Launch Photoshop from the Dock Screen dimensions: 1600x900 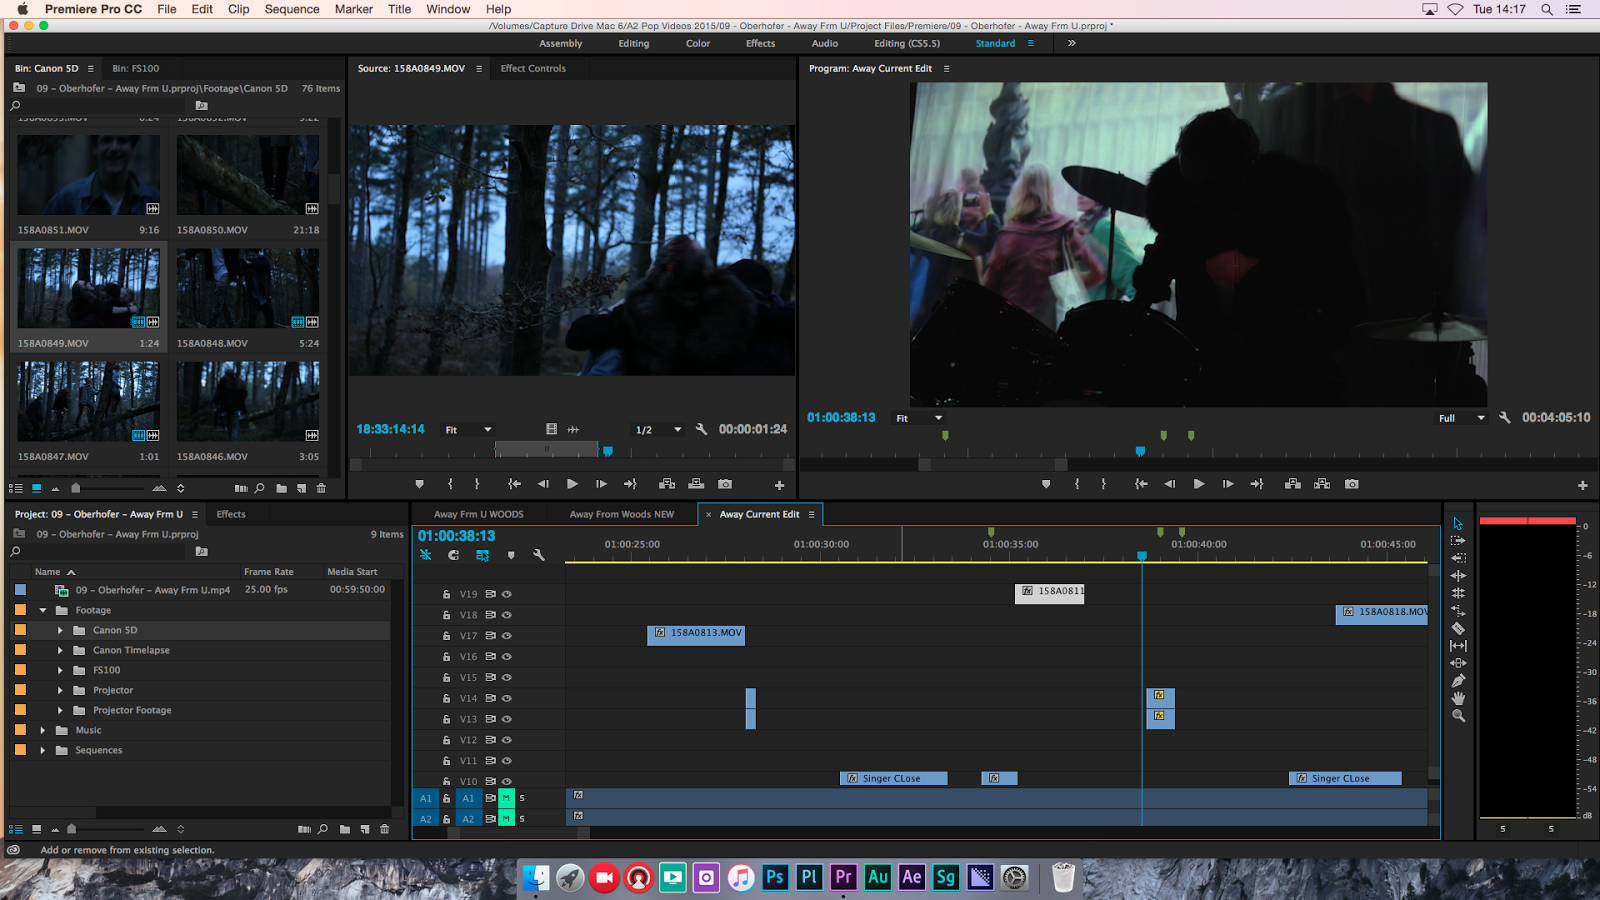click(775, 877)
